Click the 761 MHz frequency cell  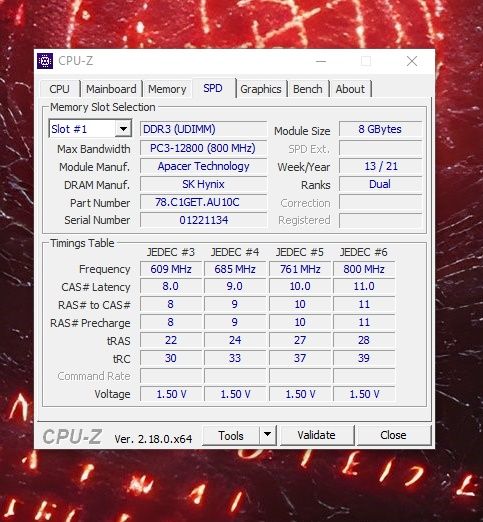click(x=300, y=269)
